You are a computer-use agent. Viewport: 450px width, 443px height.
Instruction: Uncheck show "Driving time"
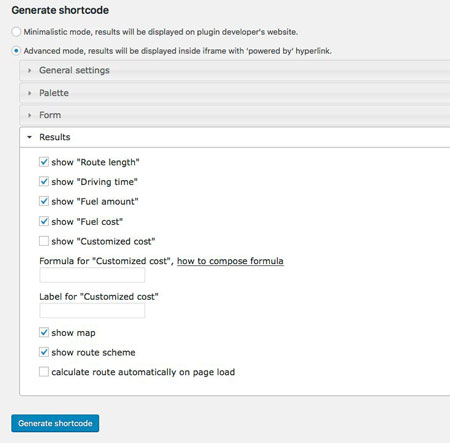(44, 182)
